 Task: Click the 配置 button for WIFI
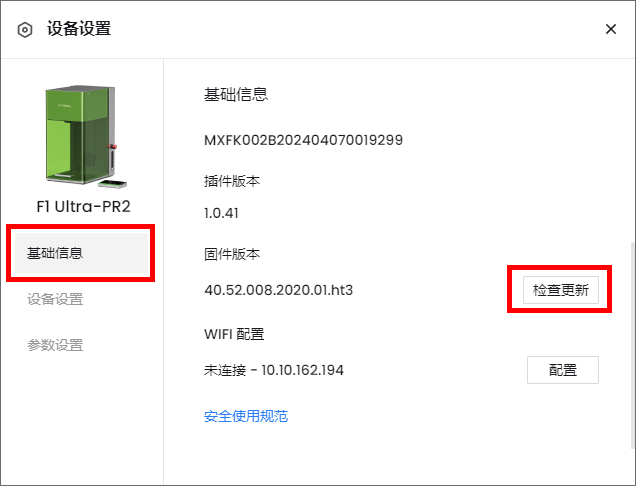coord(563,370)
